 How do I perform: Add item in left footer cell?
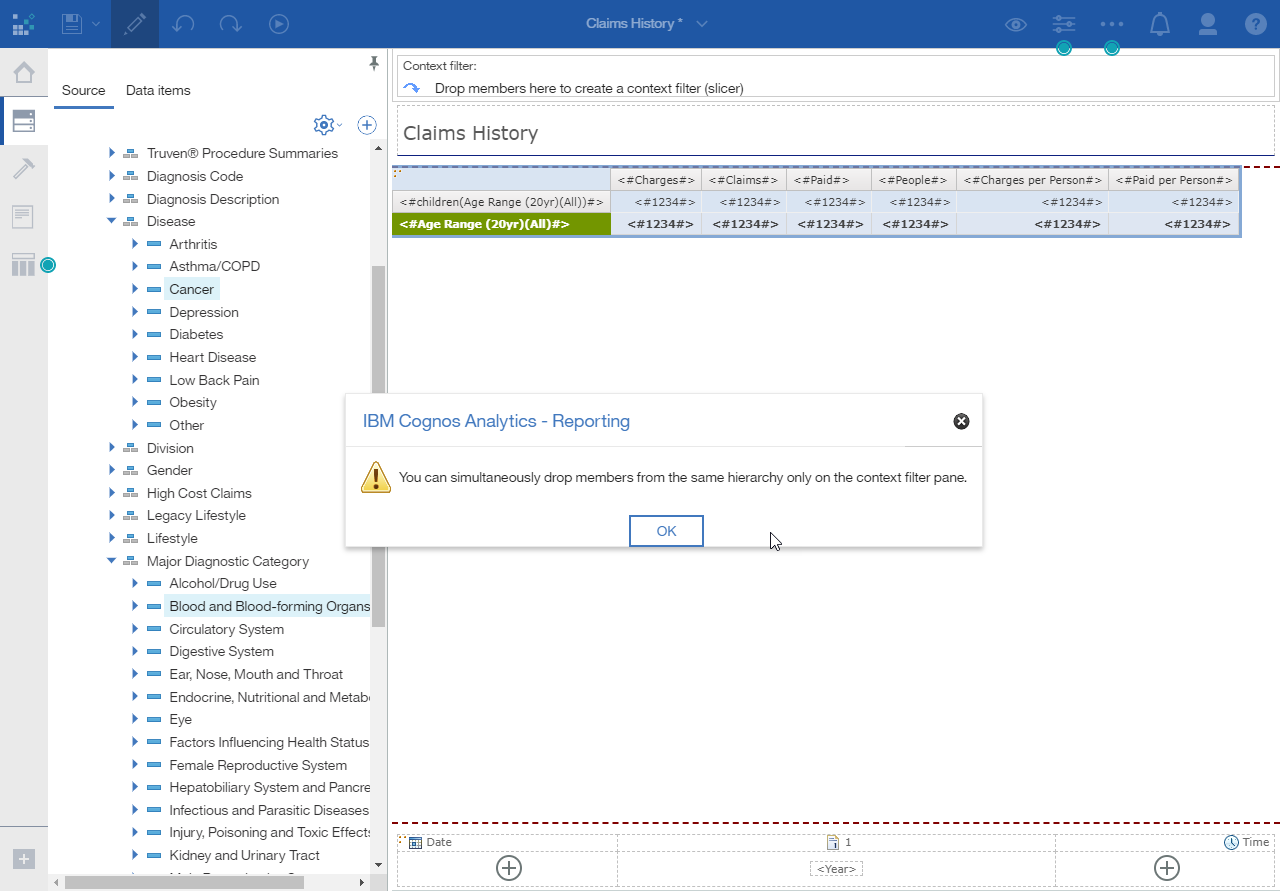pos(508,867)
